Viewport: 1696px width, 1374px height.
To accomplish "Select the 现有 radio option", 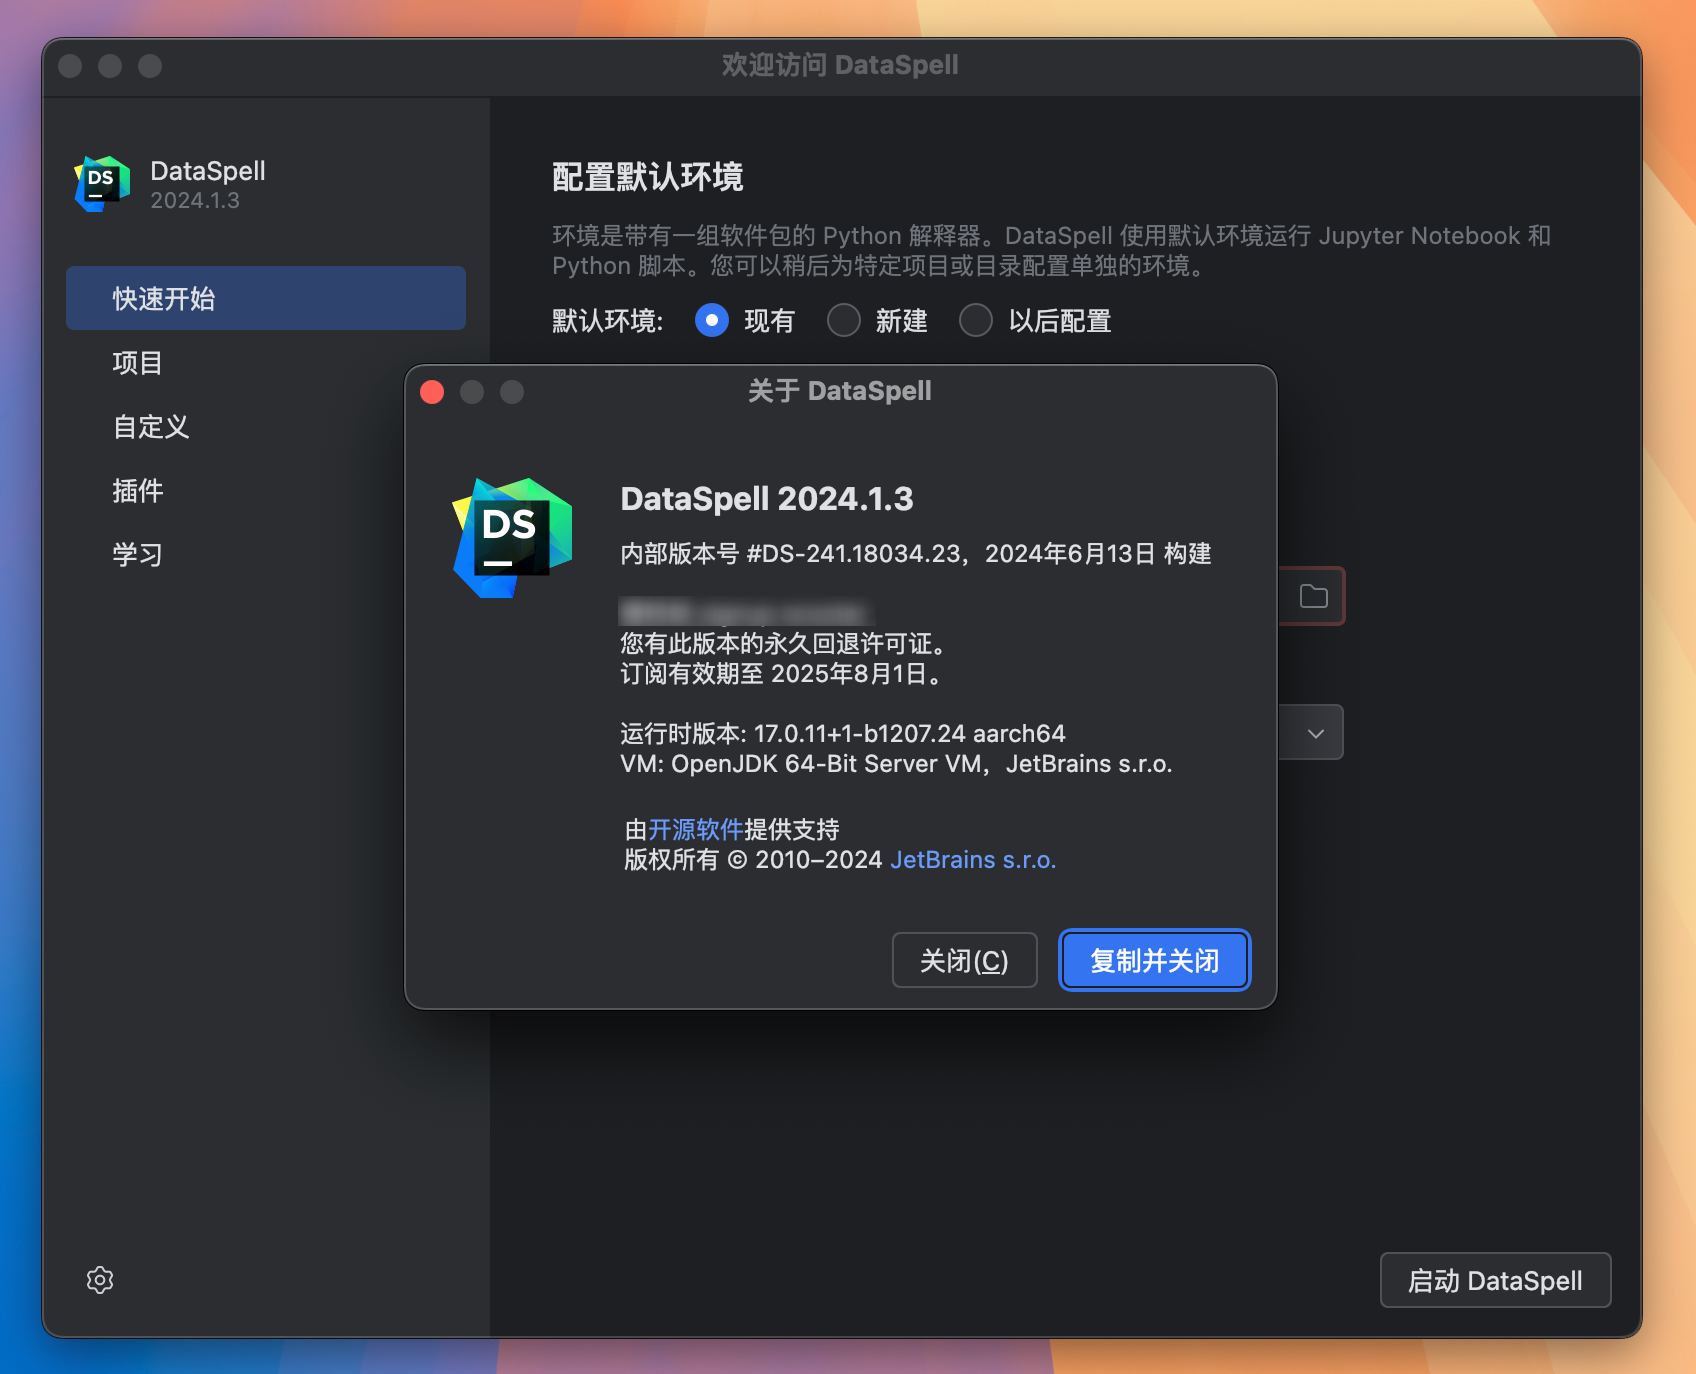I will 711,321.
